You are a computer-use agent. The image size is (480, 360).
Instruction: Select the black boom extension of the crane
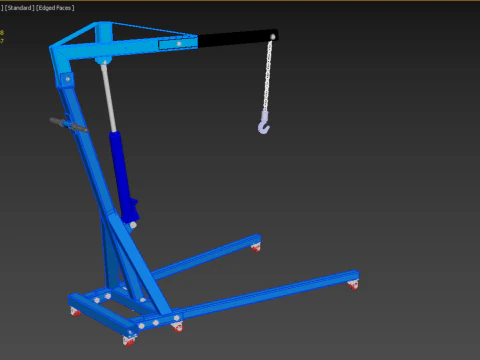point(238,38)
